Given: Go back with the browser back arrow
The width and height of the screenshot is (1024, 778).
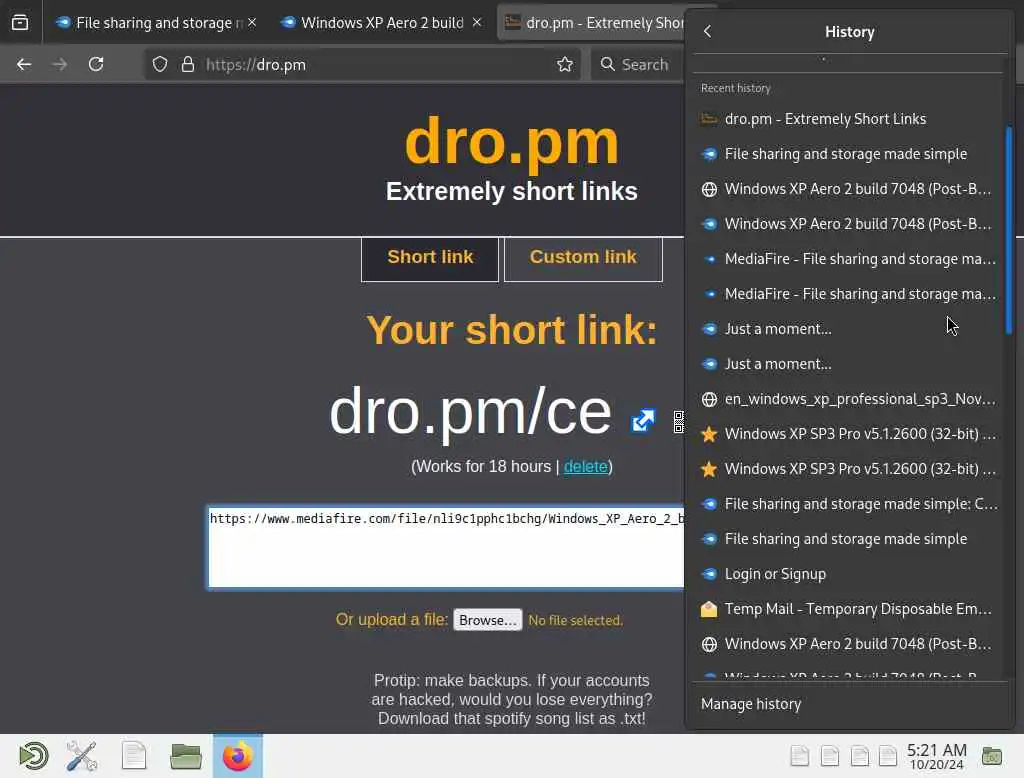Looking at the screenshot, I should (x=24, y=64).
